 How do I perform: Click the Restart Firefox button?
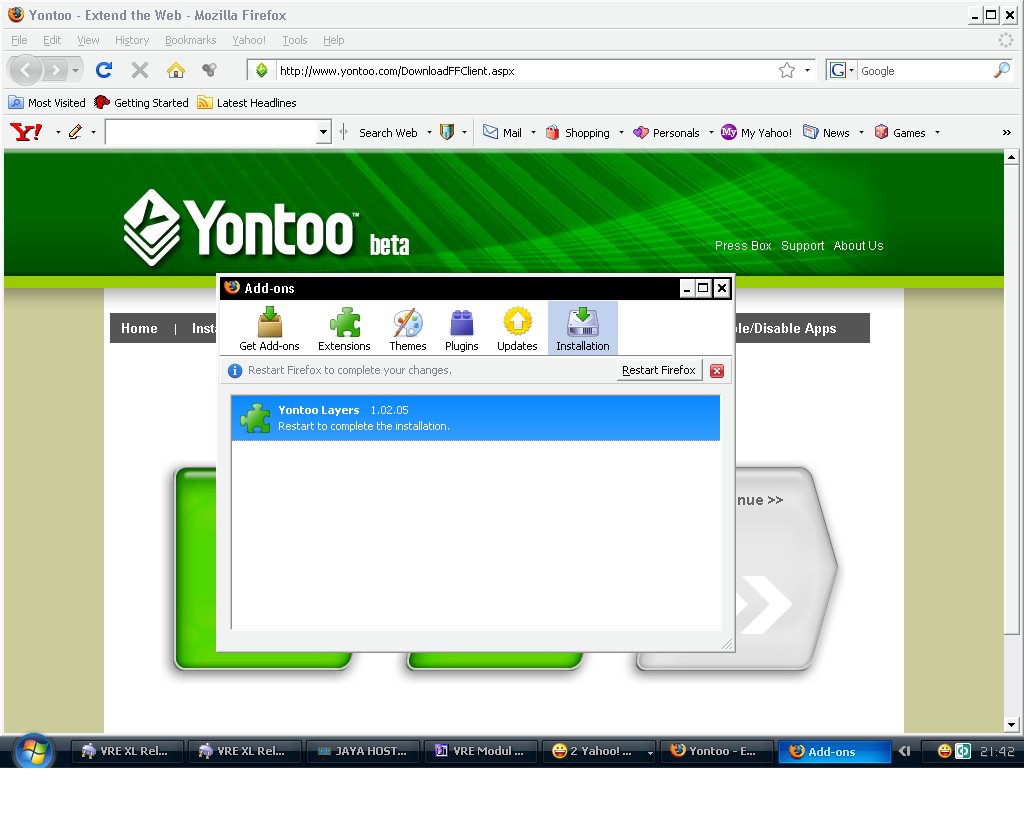(x=659, y=370)
